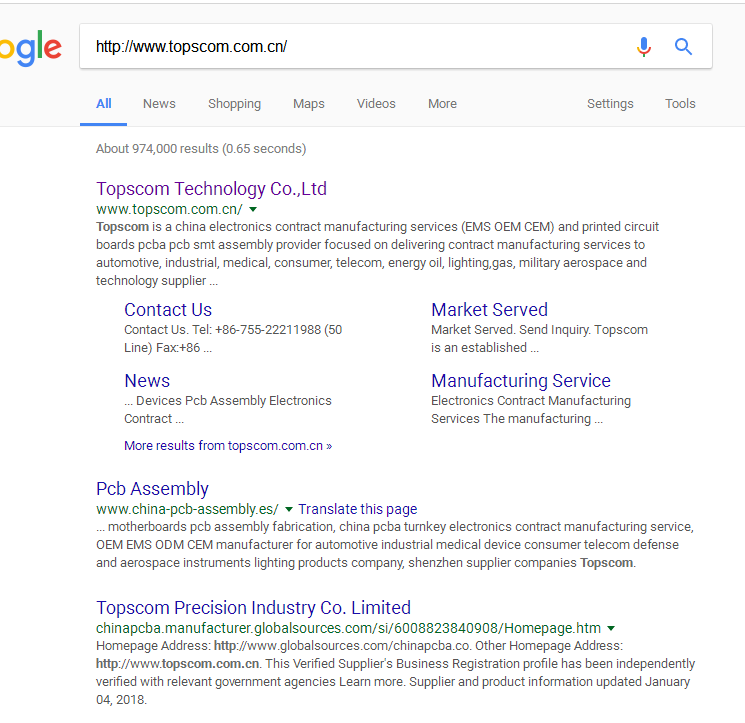Click the www.topscom.com.cn/ green URL

pyautogui.click(x=169, y=209)
